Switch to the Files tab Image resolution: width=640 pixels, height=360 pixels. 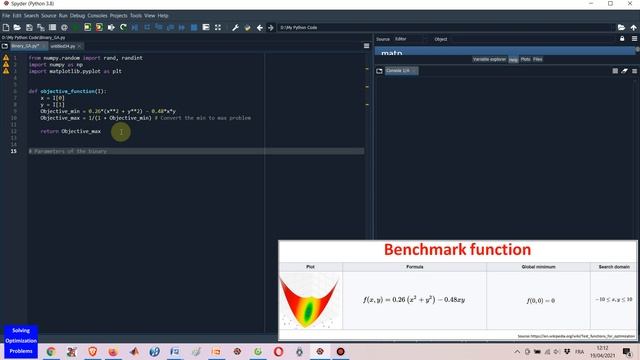click(538, 59)
